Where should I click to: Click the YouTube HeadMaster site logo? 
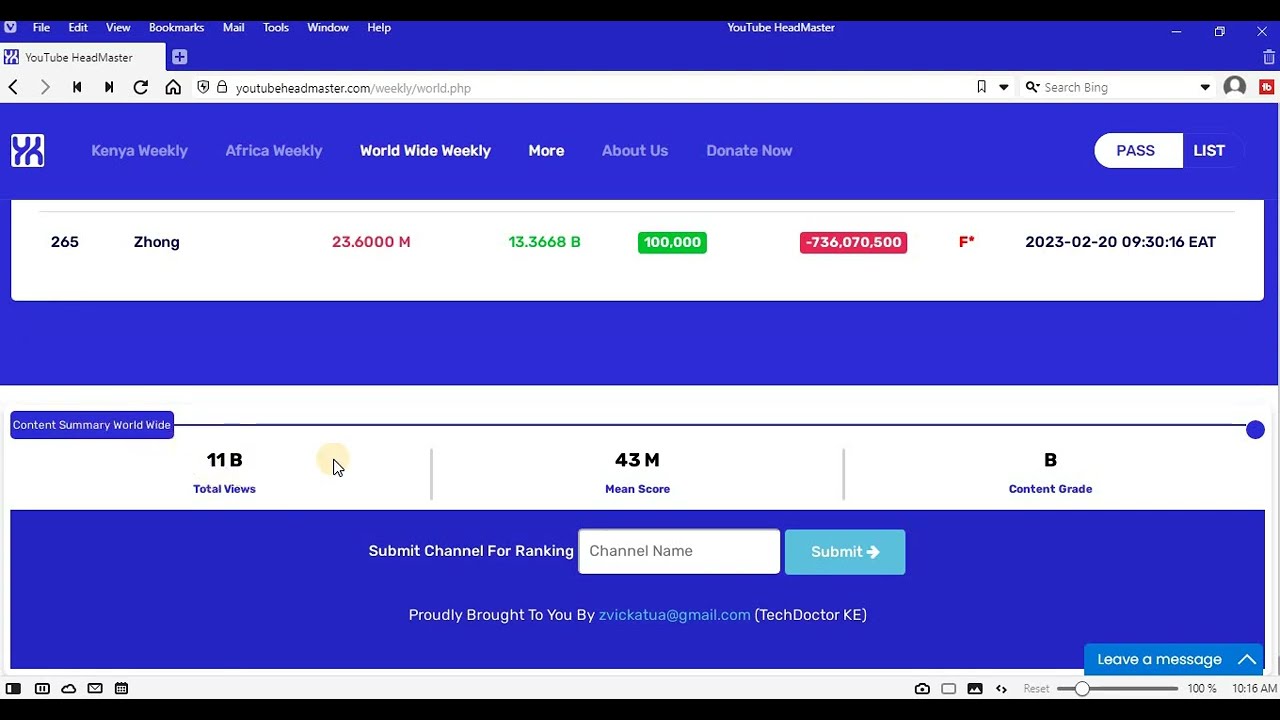(28, 150)
